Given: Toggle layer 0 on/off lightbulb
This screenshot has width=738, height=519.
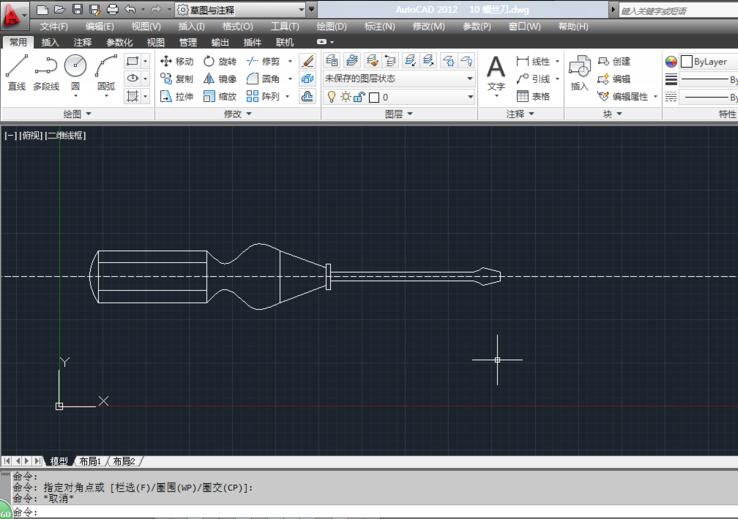Looking at the screenshot, I should tap(332, 97).
